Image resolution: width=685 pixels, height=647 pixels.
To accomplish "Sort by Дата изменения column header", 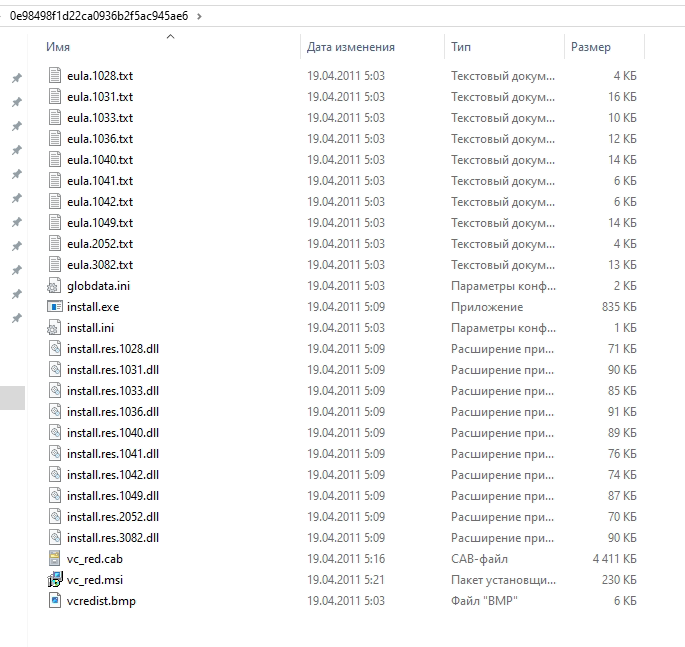I will [350, 47].
